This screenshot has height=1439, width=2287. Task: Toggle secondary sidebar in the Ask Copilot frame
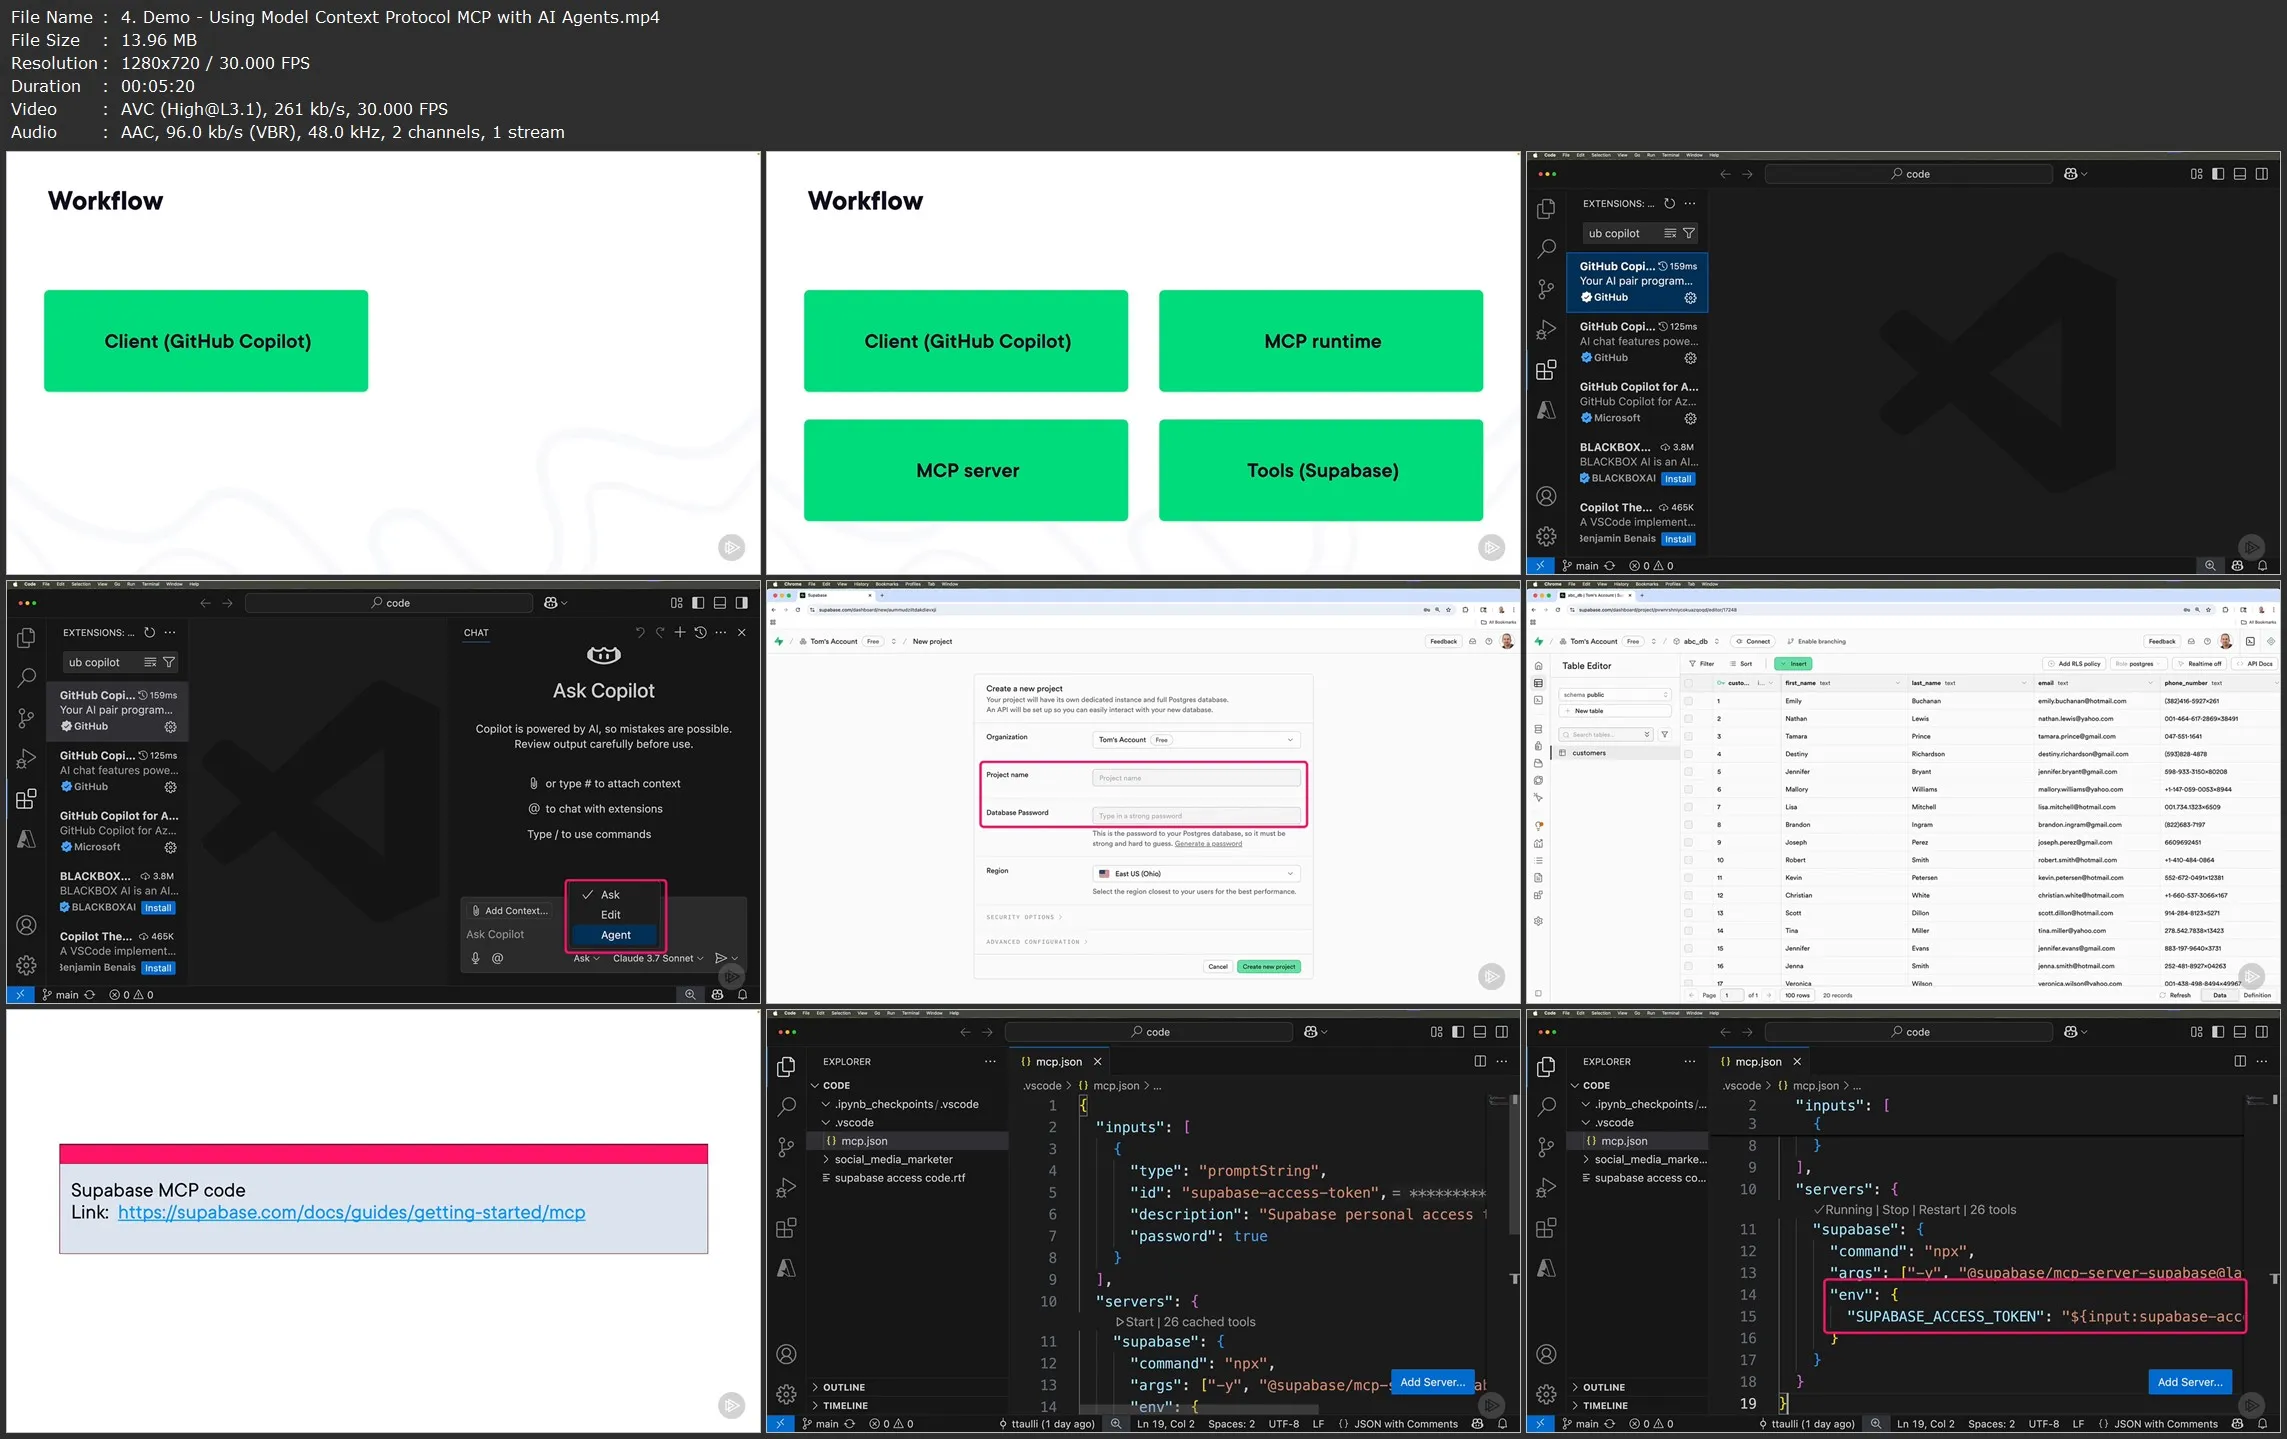(742, 603)
